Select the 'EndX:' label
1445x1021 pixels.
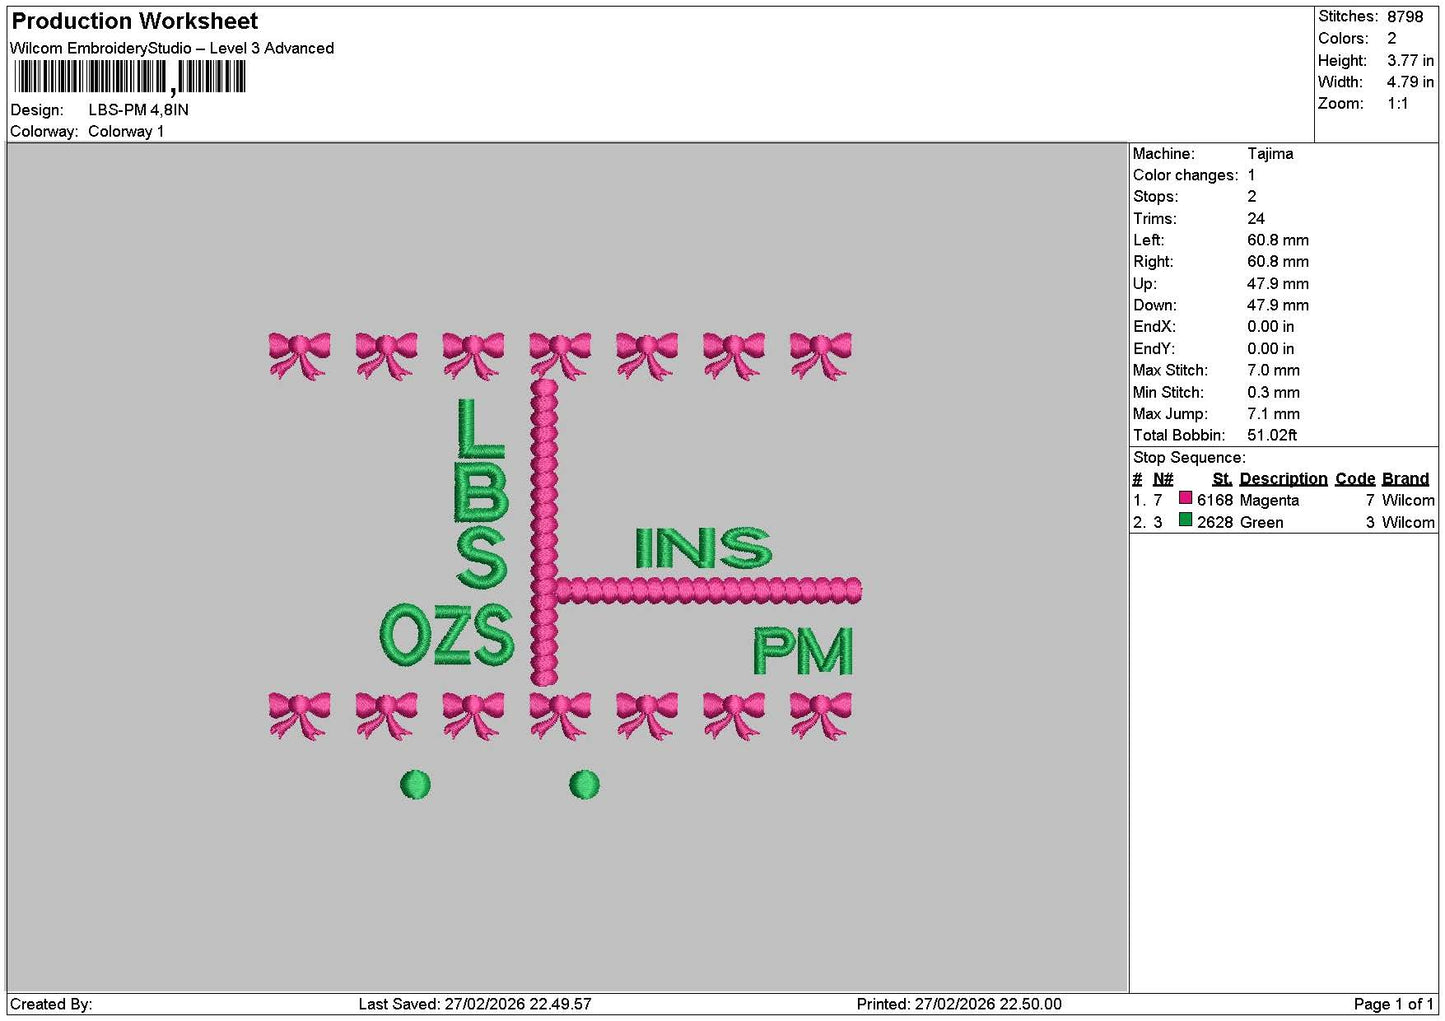[1153, 327]
